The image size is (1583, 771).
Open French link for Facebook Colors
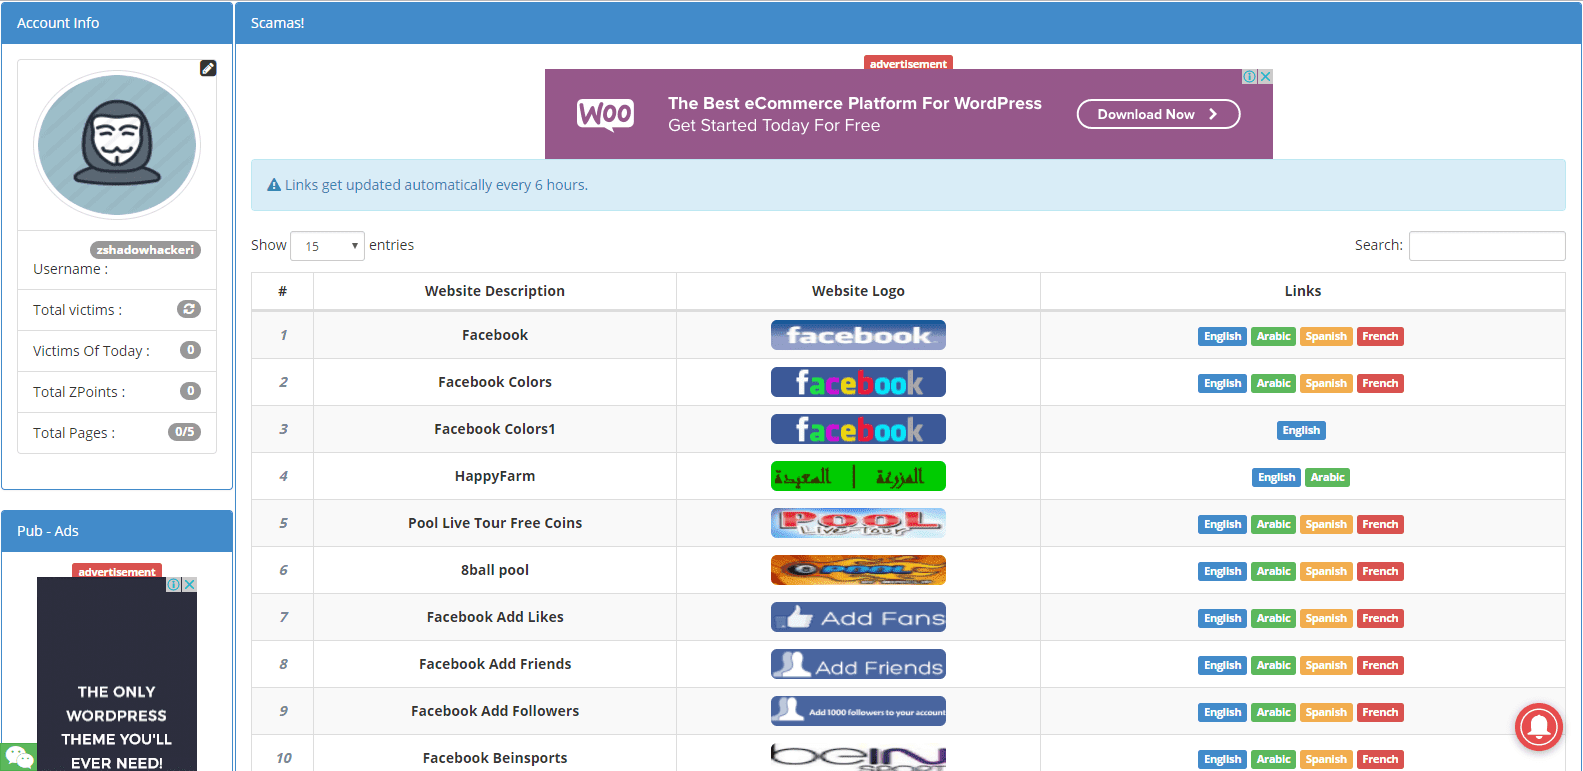point(1380,383)
